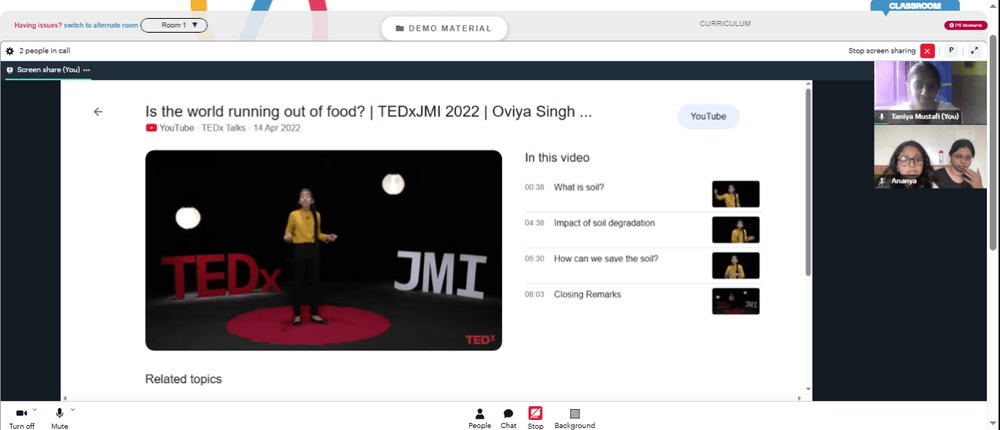
Task: Open the Demo Material button
Action: (x=444, y=28)
